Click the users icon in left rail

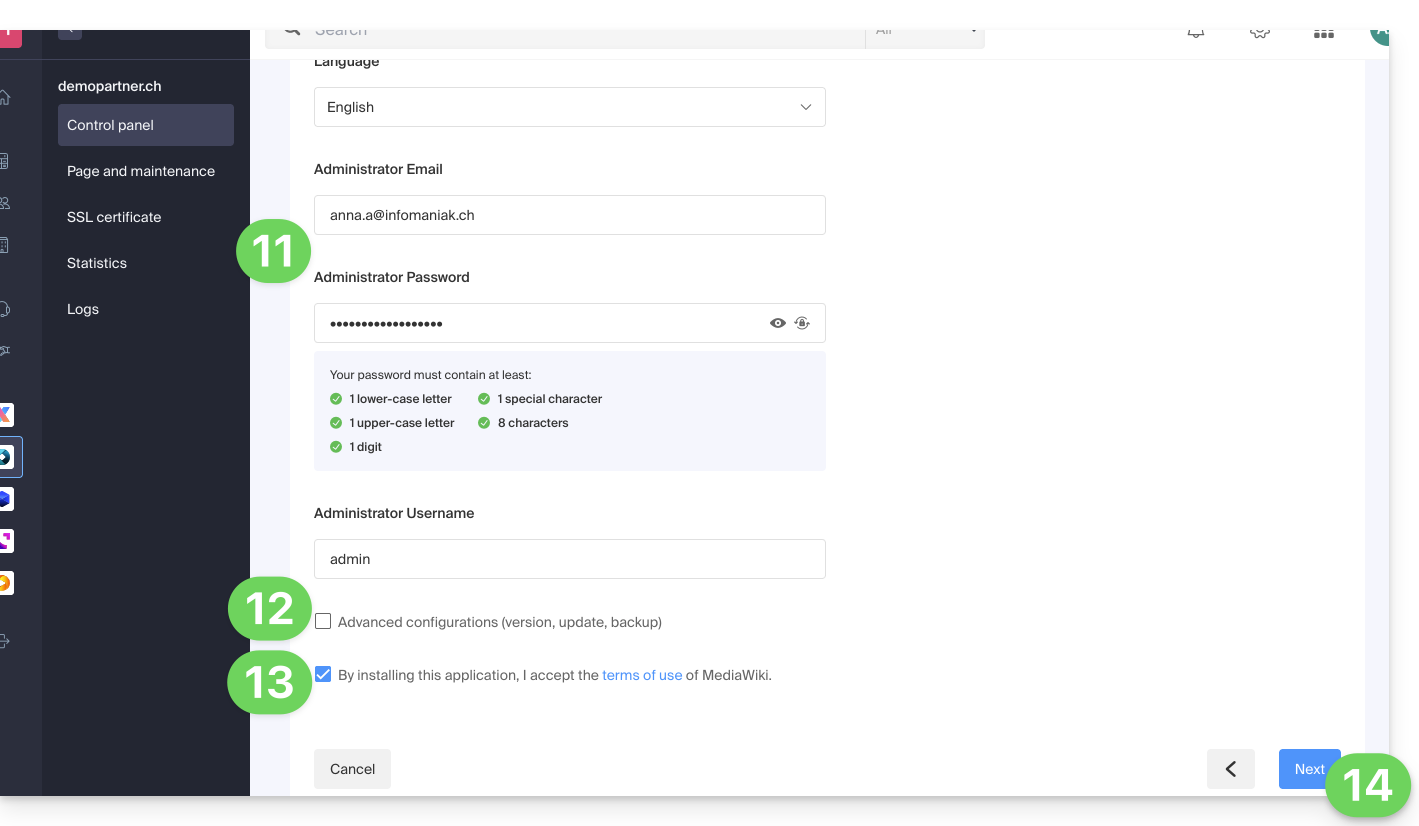point(5,203)
